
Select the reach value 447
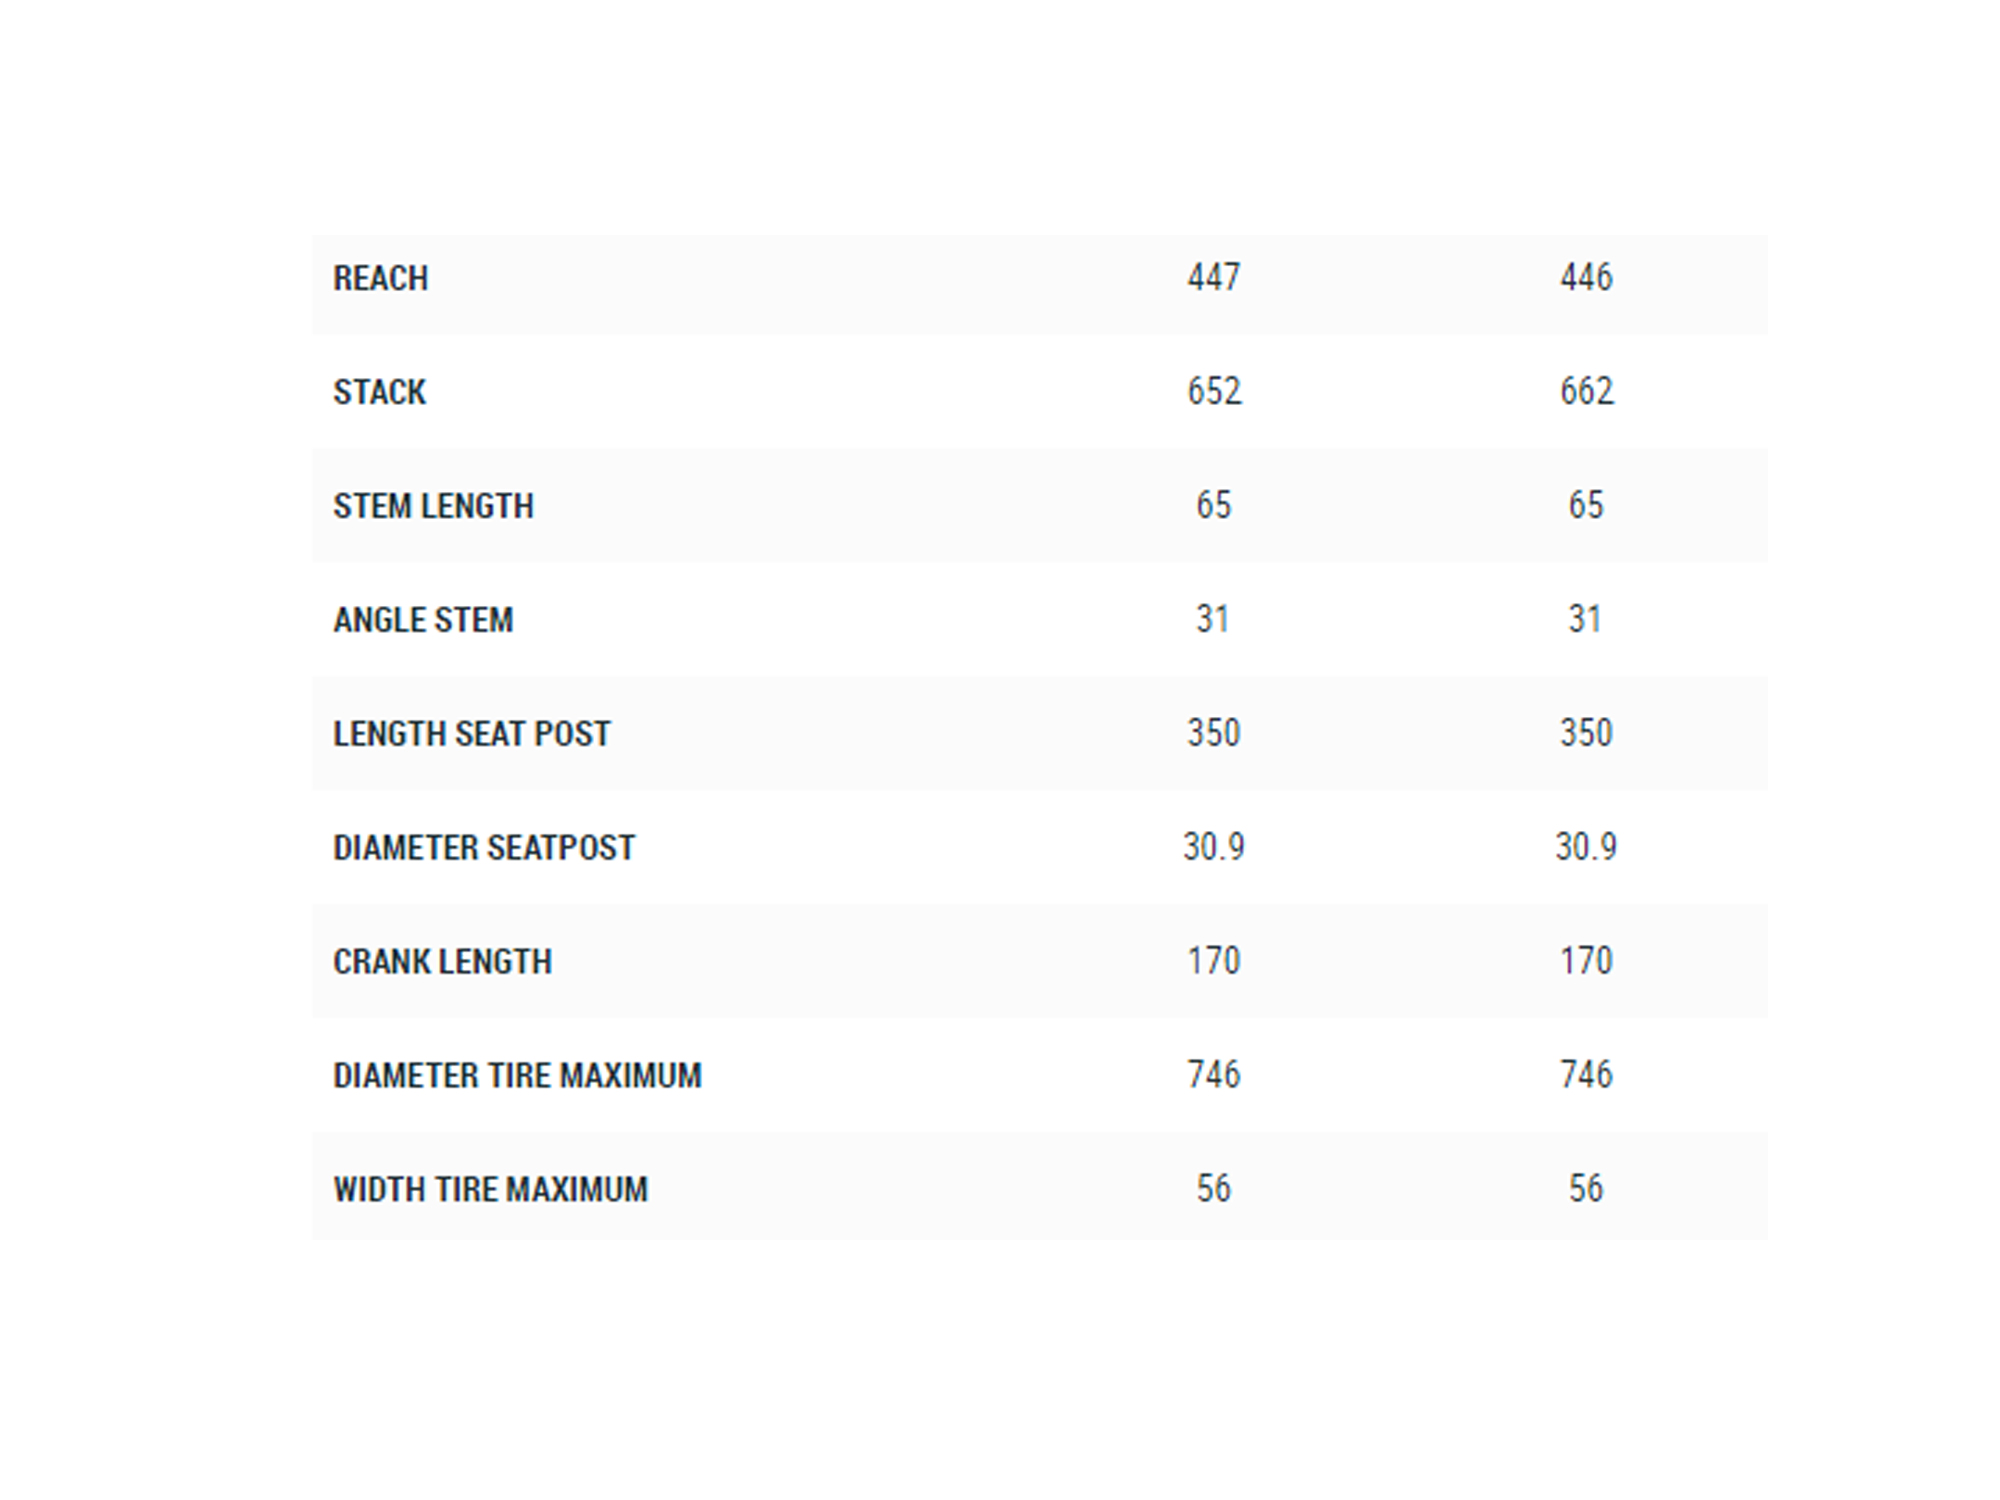click(1213, 277)
